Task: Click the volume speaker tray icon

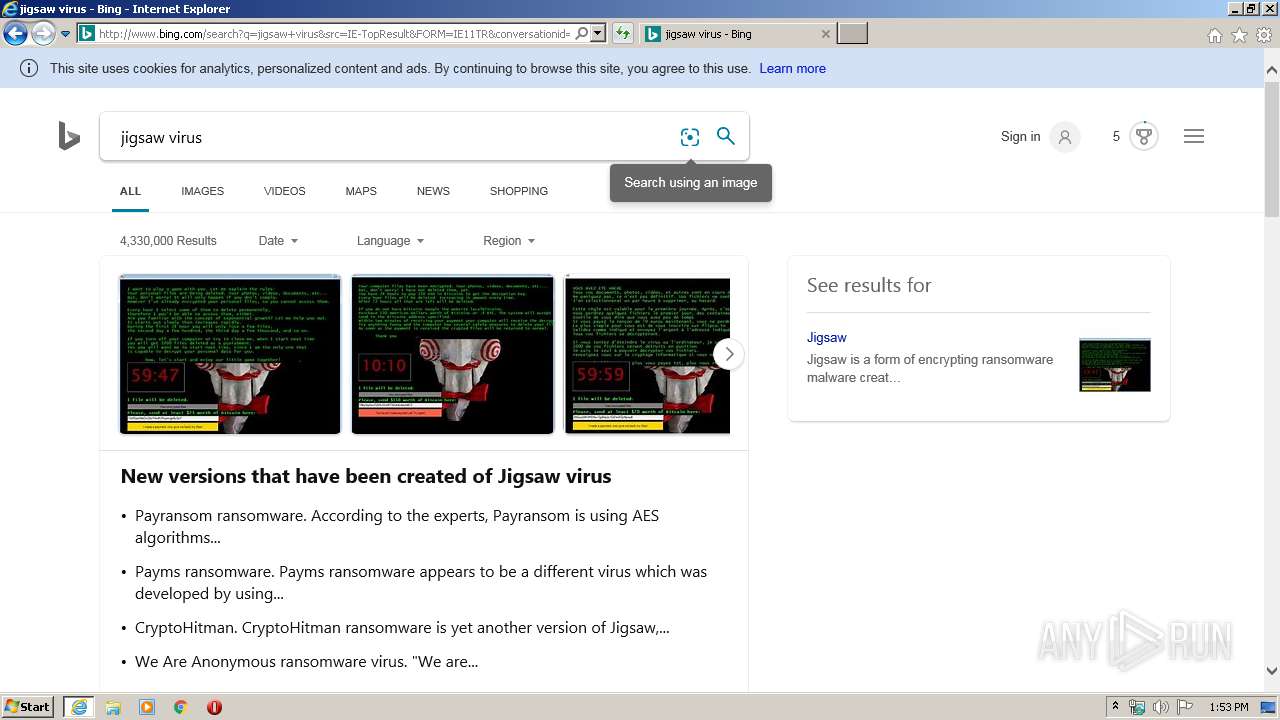Action: [1160, 707]
